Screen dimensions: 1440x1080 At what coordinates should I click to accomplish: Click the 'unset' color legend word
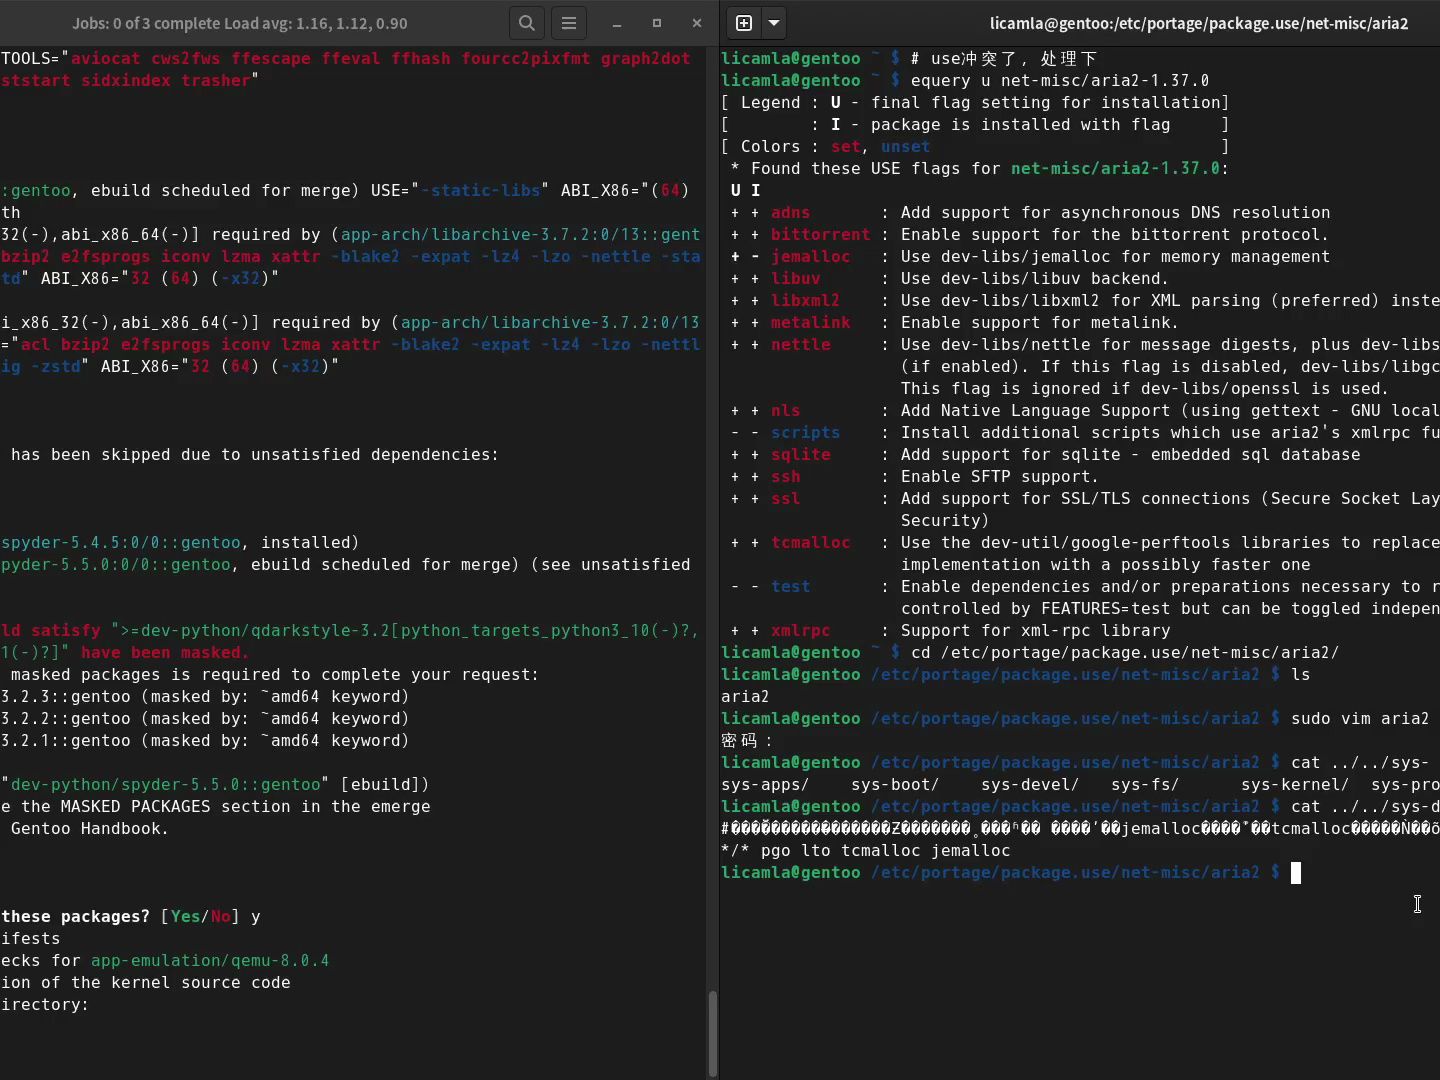905,146
